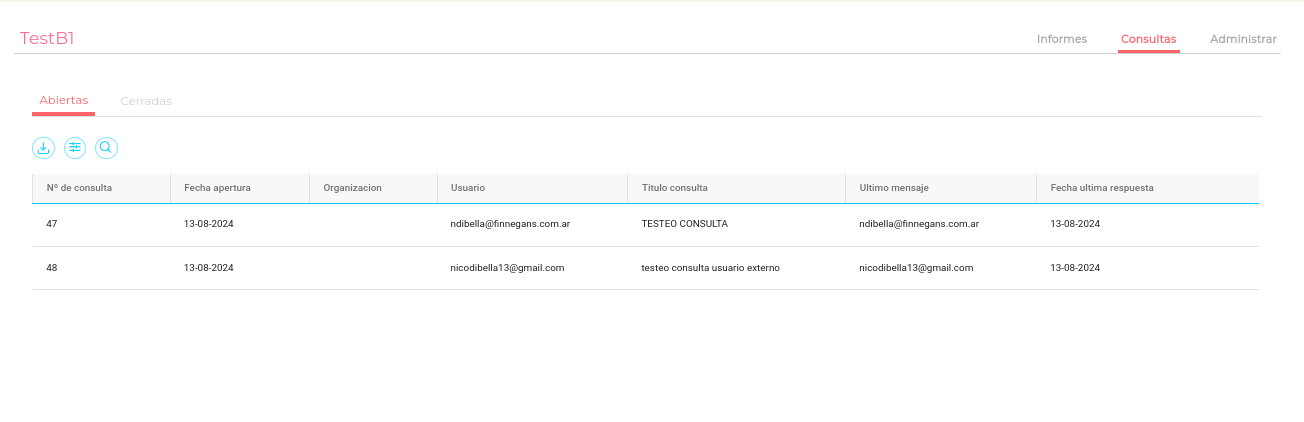The height and width of the screenshot is (422, 1304).
Task: Sort by Fecha apertura column header
Action: [x=217, y=188]
